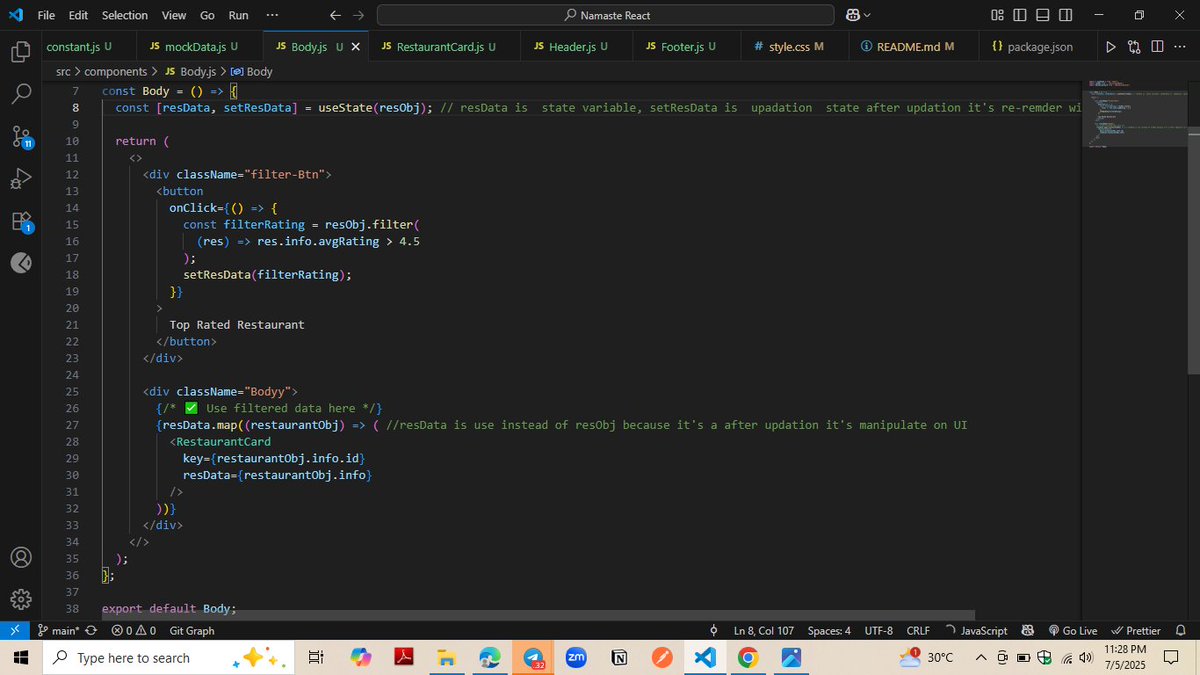Change language mode via JavaScript
The height and width of the screenshot is (675, 1200).
point(984,631)
